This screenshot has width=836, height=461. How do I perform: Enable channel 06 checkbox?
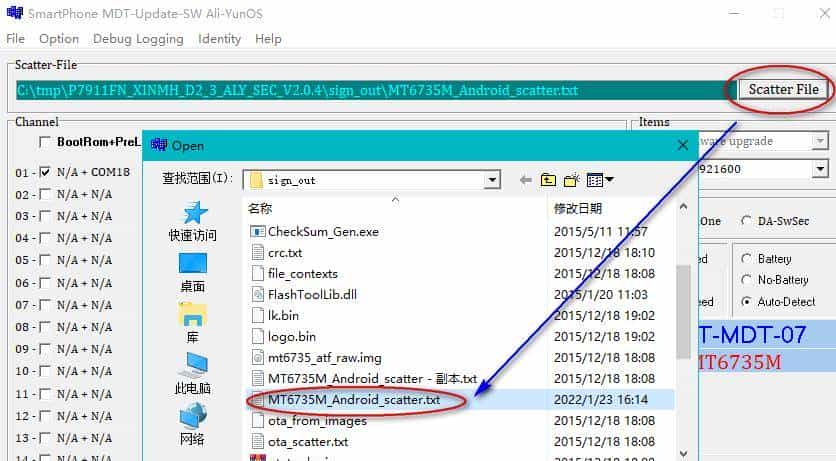tap(45, 282)
